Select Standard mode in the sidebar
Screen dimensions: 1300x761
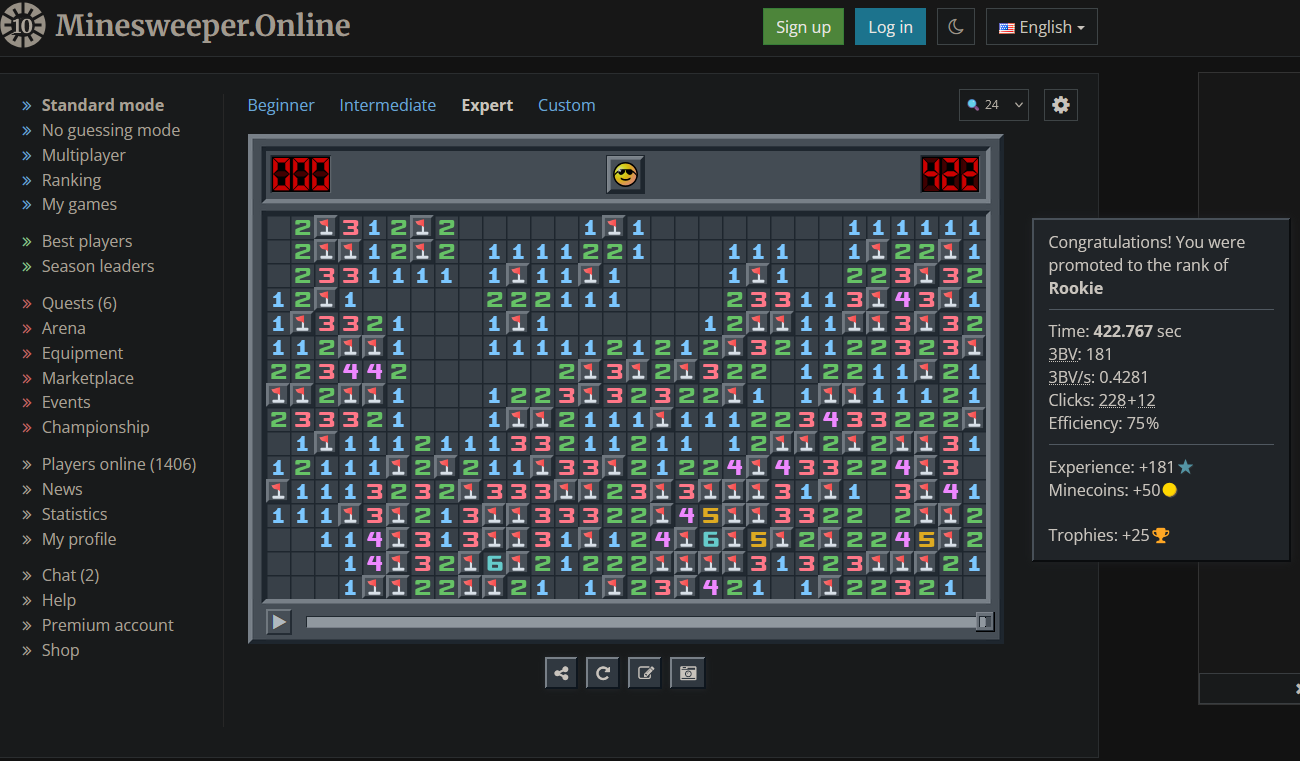(x=103, y=105)
